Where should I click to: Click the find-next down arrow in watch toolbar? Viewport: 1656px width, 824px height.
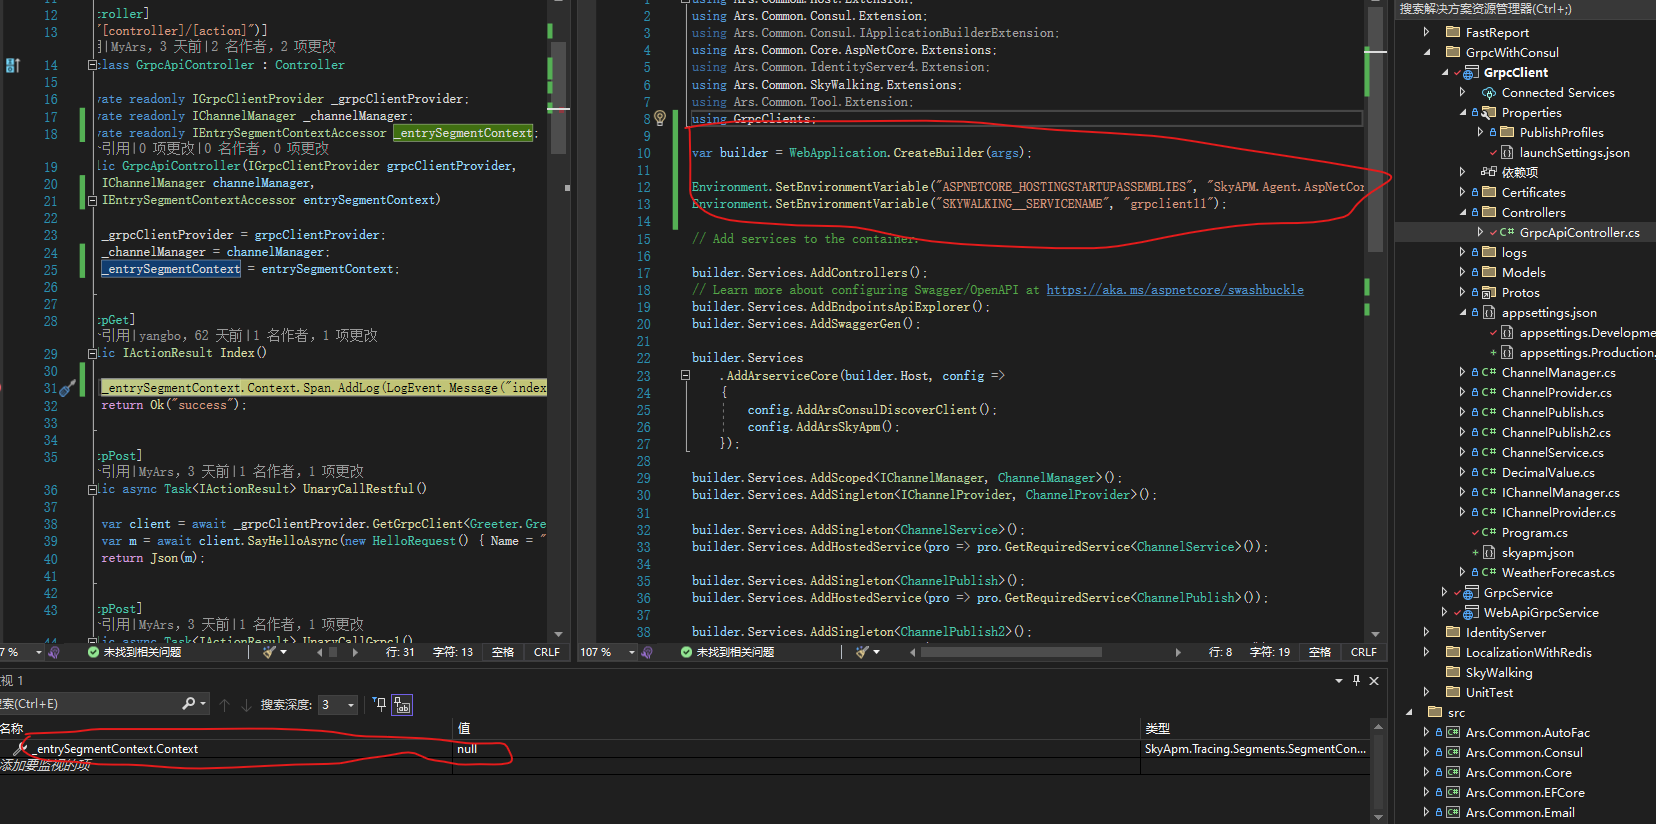point(246,704)
